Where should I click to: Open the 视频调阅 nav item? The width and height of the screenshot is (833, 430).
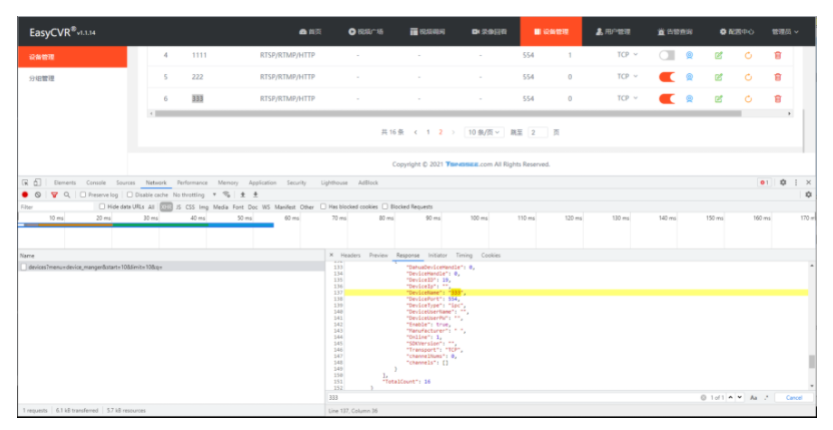pyautogui.click(x=427, y=32)
